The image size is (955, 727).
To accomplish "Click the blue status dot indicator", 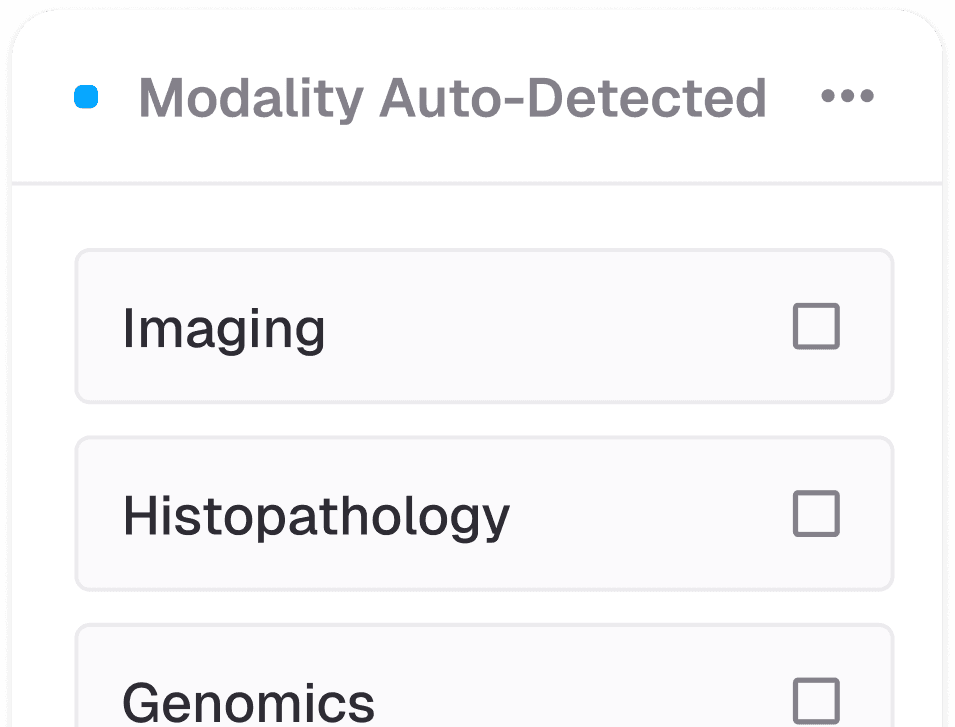I will (87, 97).
